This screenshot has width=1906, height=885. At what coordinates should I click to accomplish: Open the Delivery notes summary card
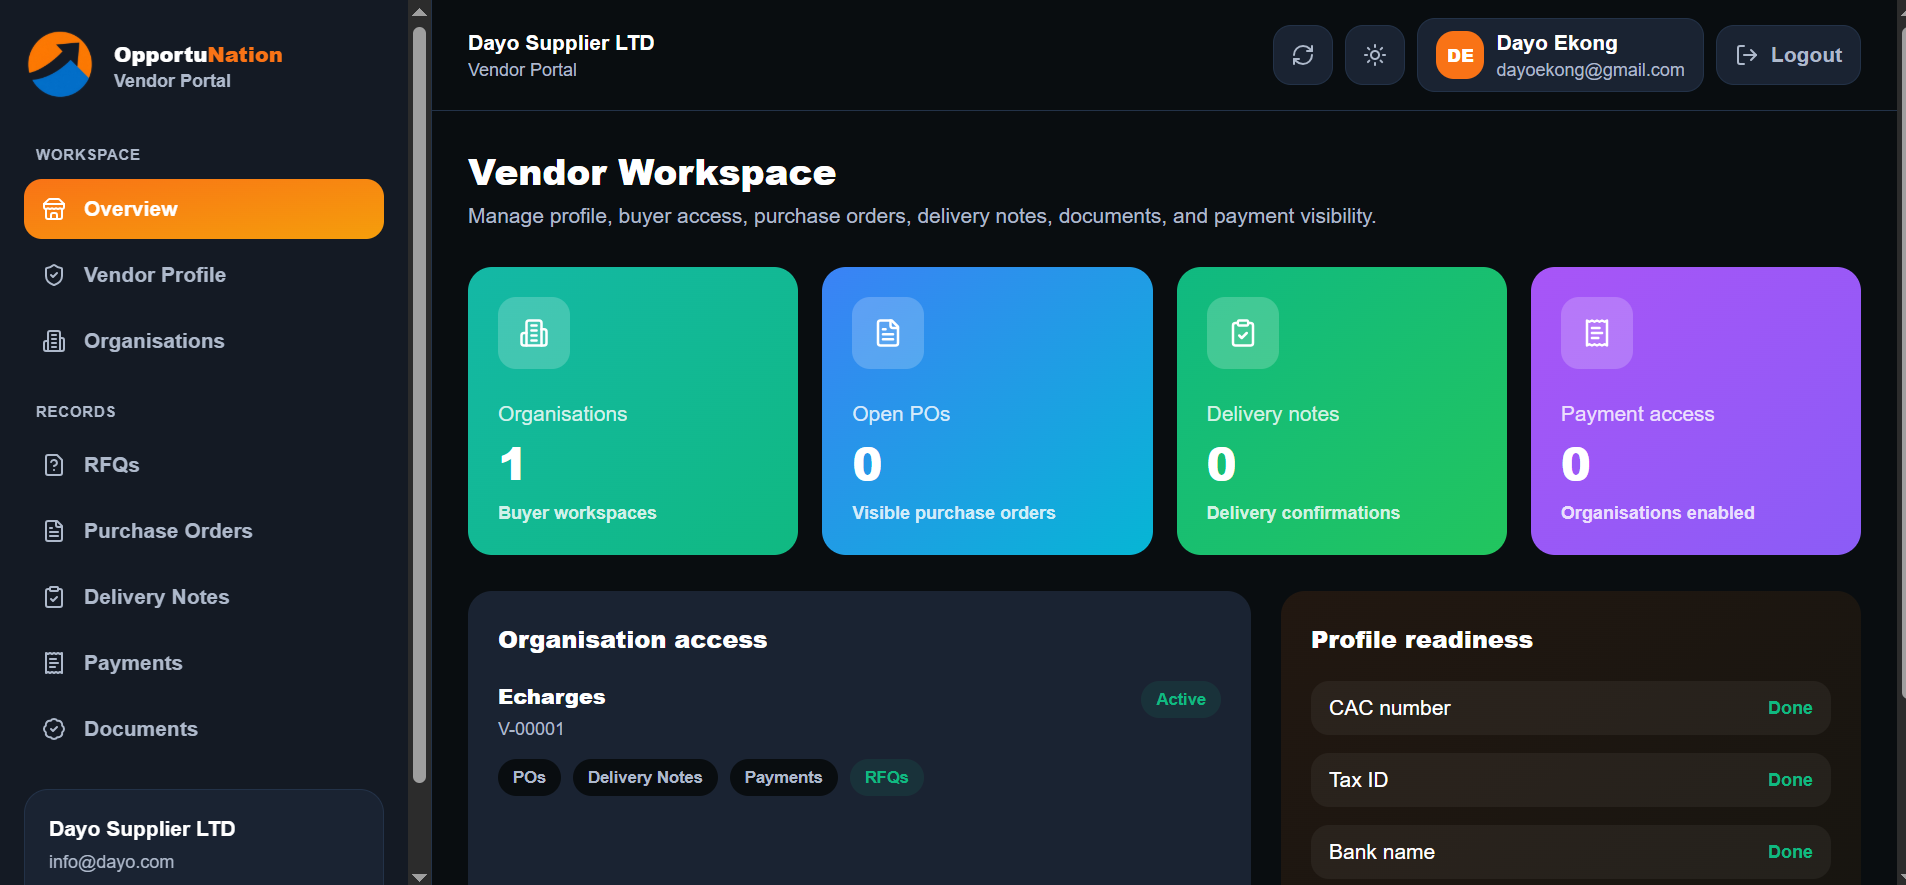[x=1342, y=411]
